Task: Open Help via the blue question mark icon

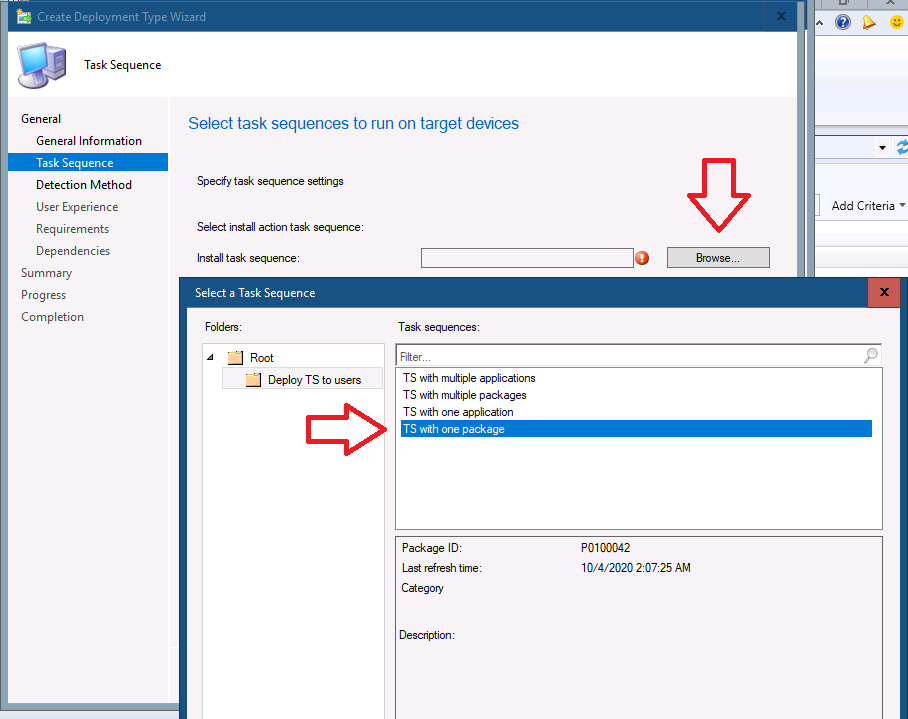Action: coord(843,23)
